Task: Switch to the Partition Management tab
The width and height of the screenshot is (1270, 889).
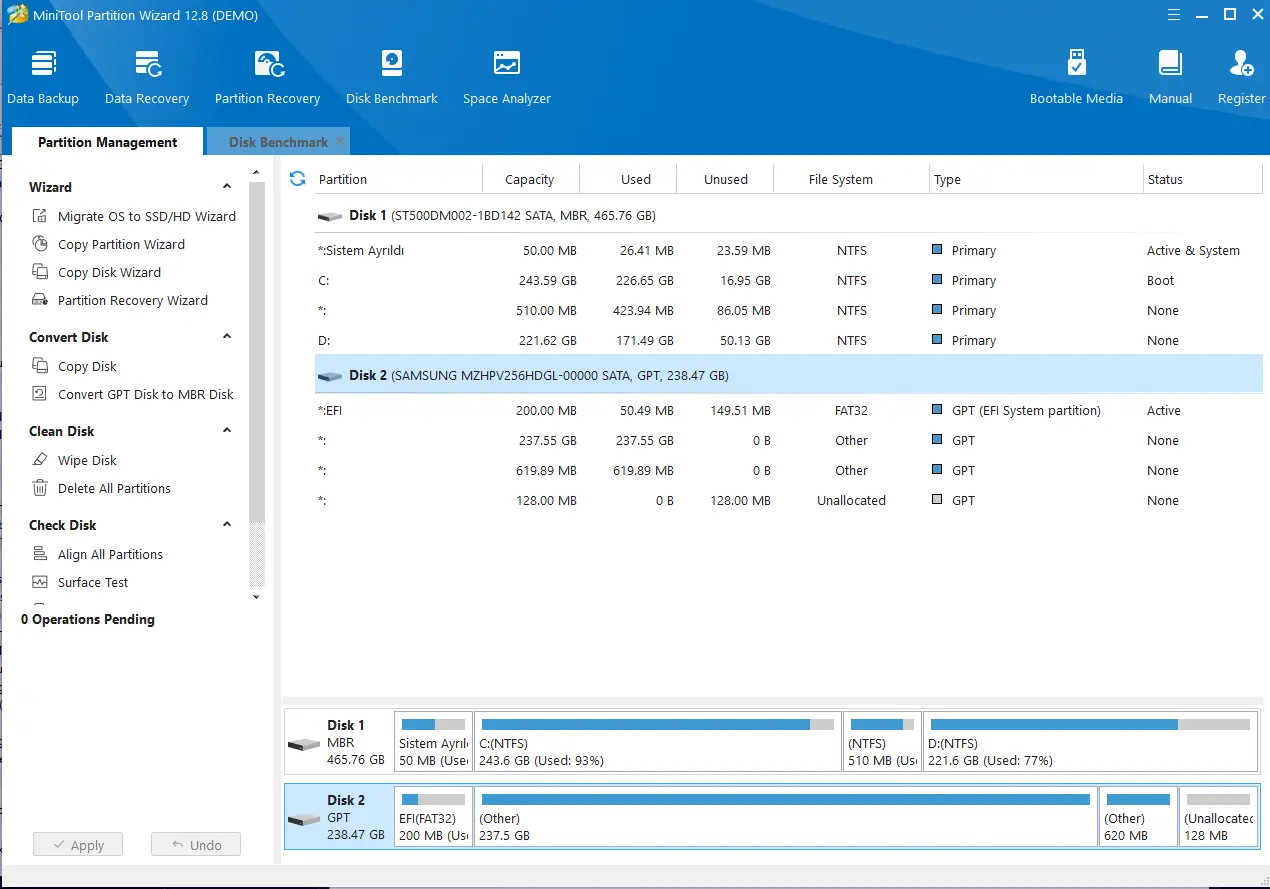Action: click(108, 142)
